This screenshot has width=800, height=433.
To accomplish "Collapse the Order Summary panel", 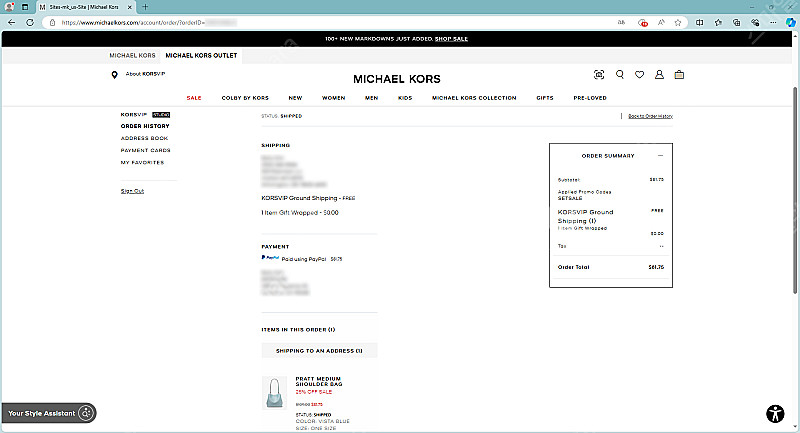I will [x=660, y=156].
